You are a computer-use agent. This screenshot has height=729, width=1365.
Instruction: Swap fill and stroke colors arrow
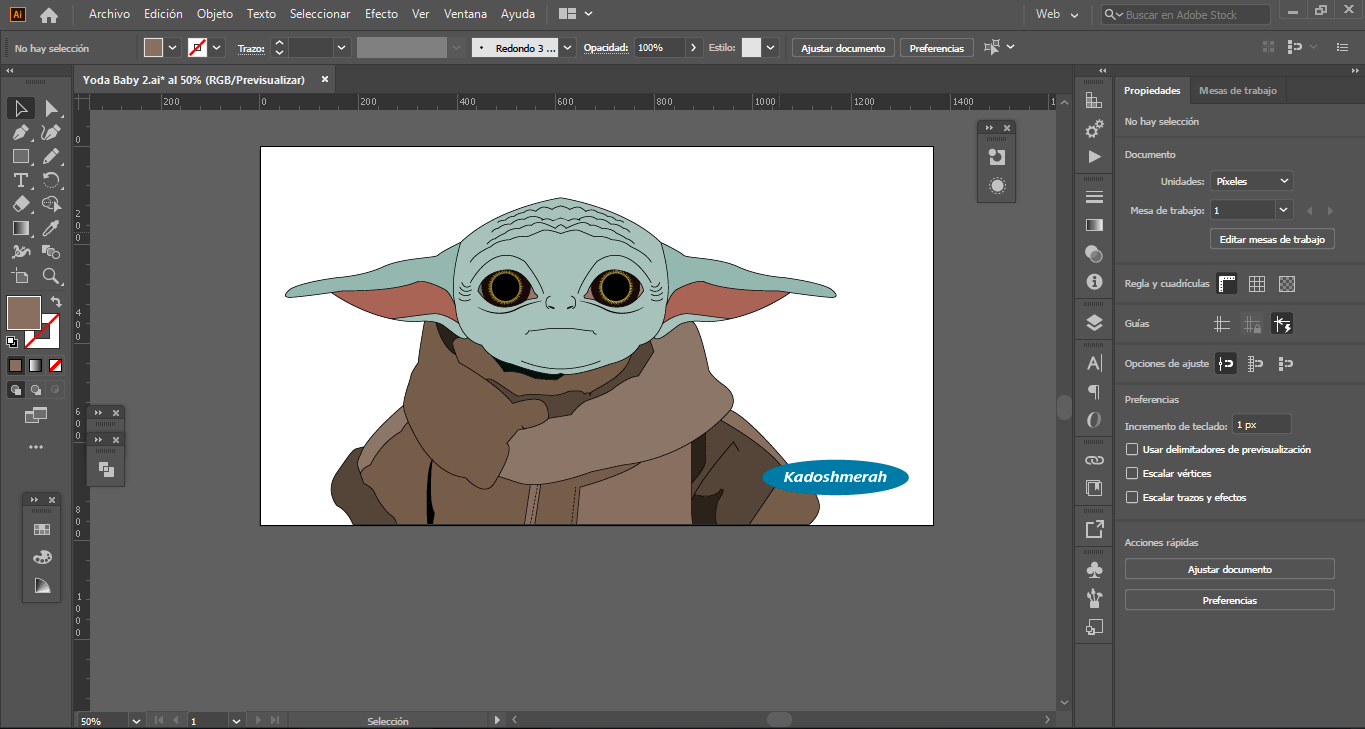57,301
